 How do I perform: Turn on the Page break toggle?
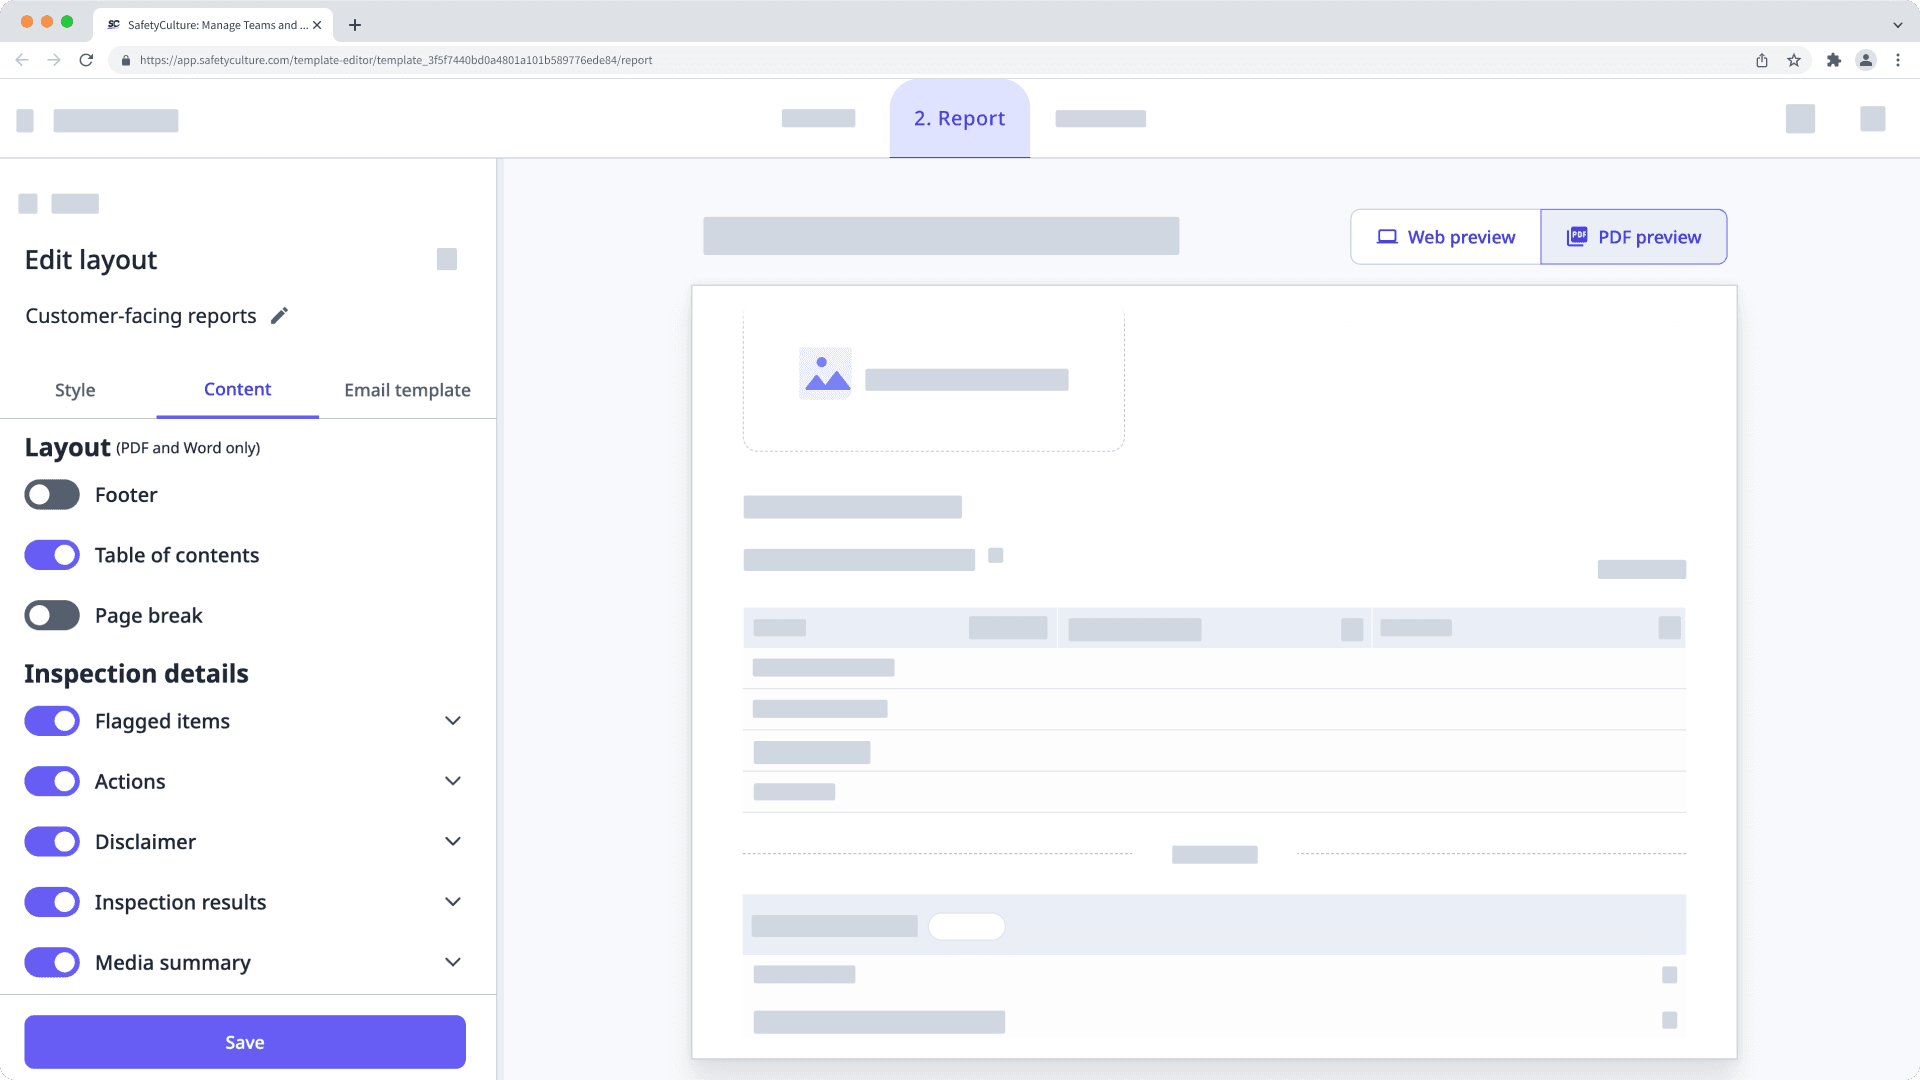click(51, 615)
